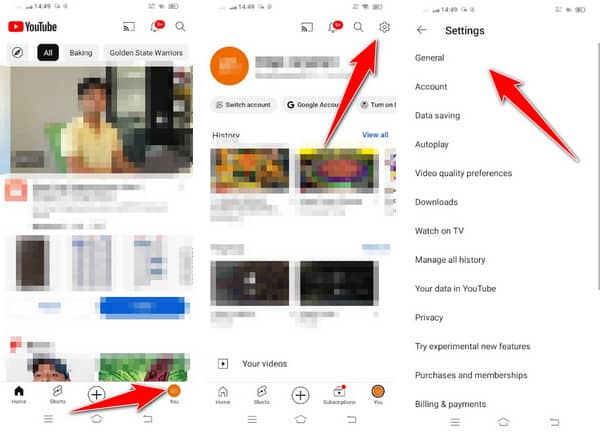Select the Baking filter chip
The width and height of the screenshot is (600, 432).
click(81, 53)
